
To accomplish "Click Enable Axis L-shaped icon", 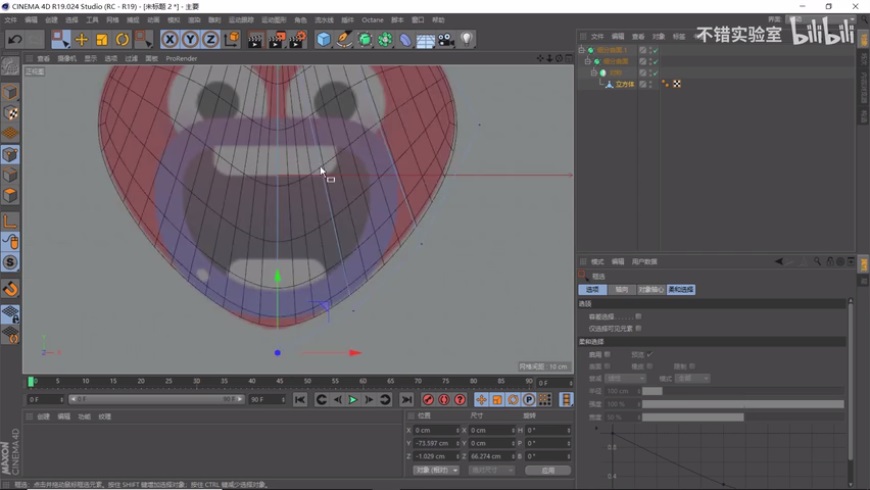I will point(10,221).
